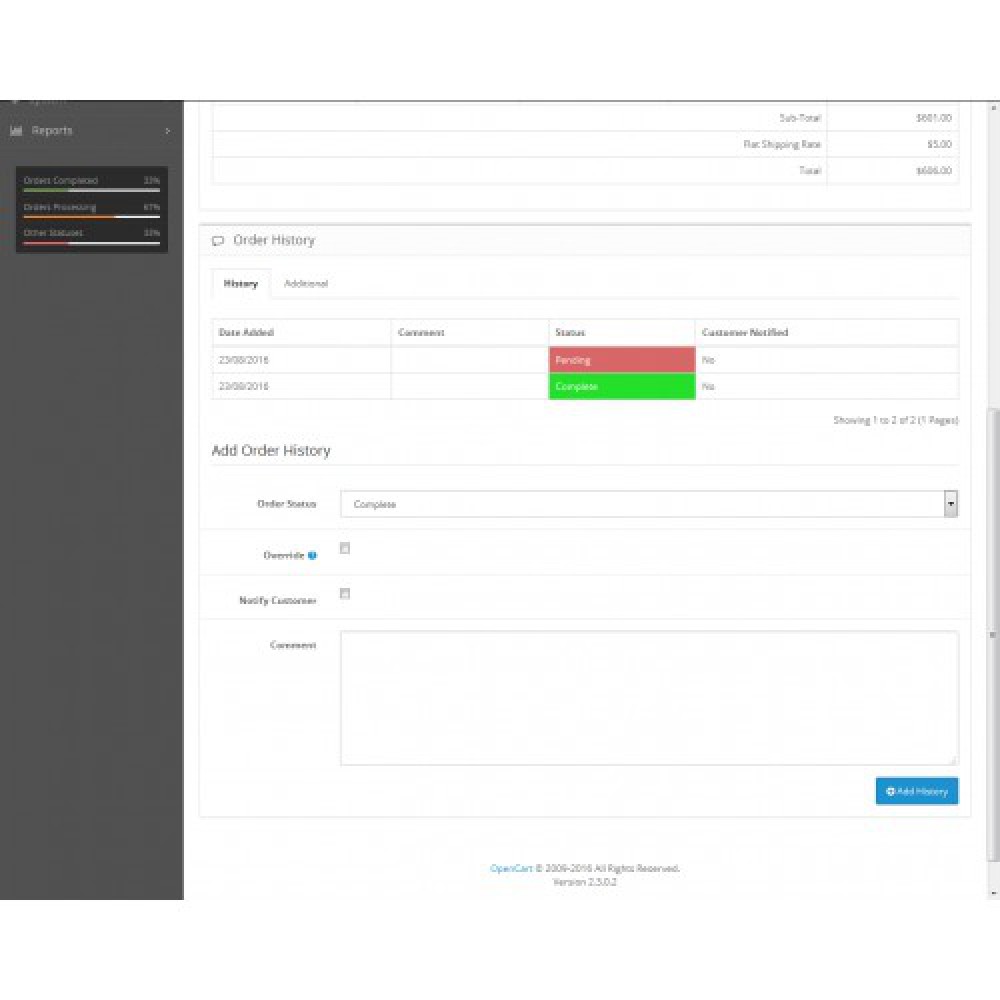Click the speech bubble icon beside Order History

[x=217, y=240]
